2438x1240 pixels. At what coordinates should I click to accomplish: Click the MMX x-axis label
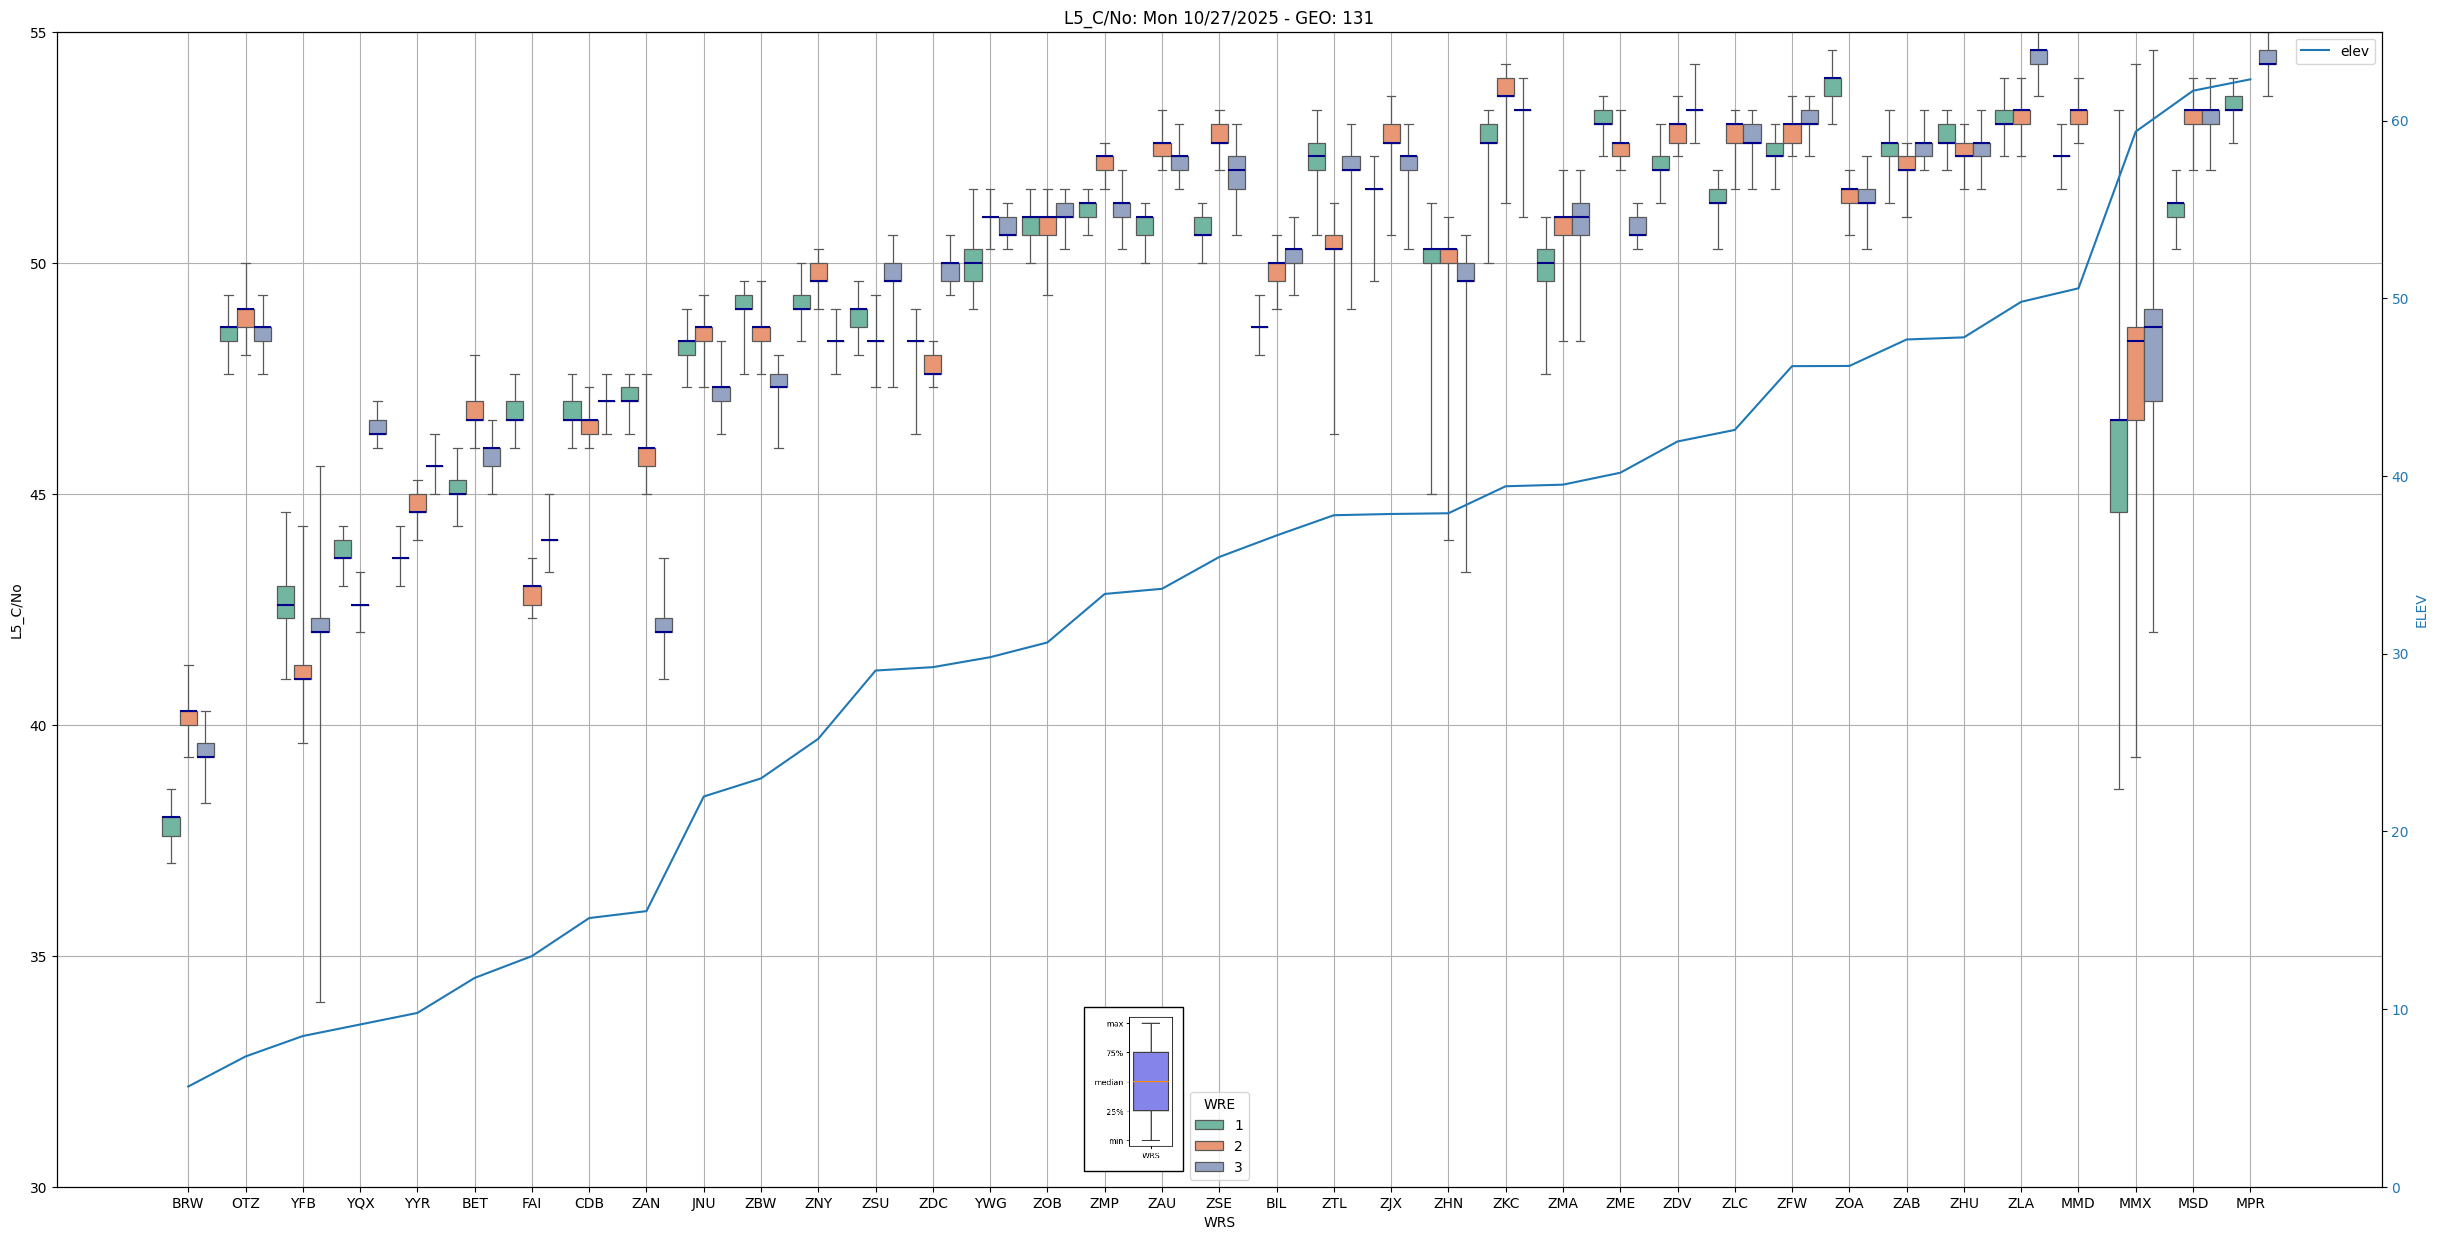tap(2135, 1203)
